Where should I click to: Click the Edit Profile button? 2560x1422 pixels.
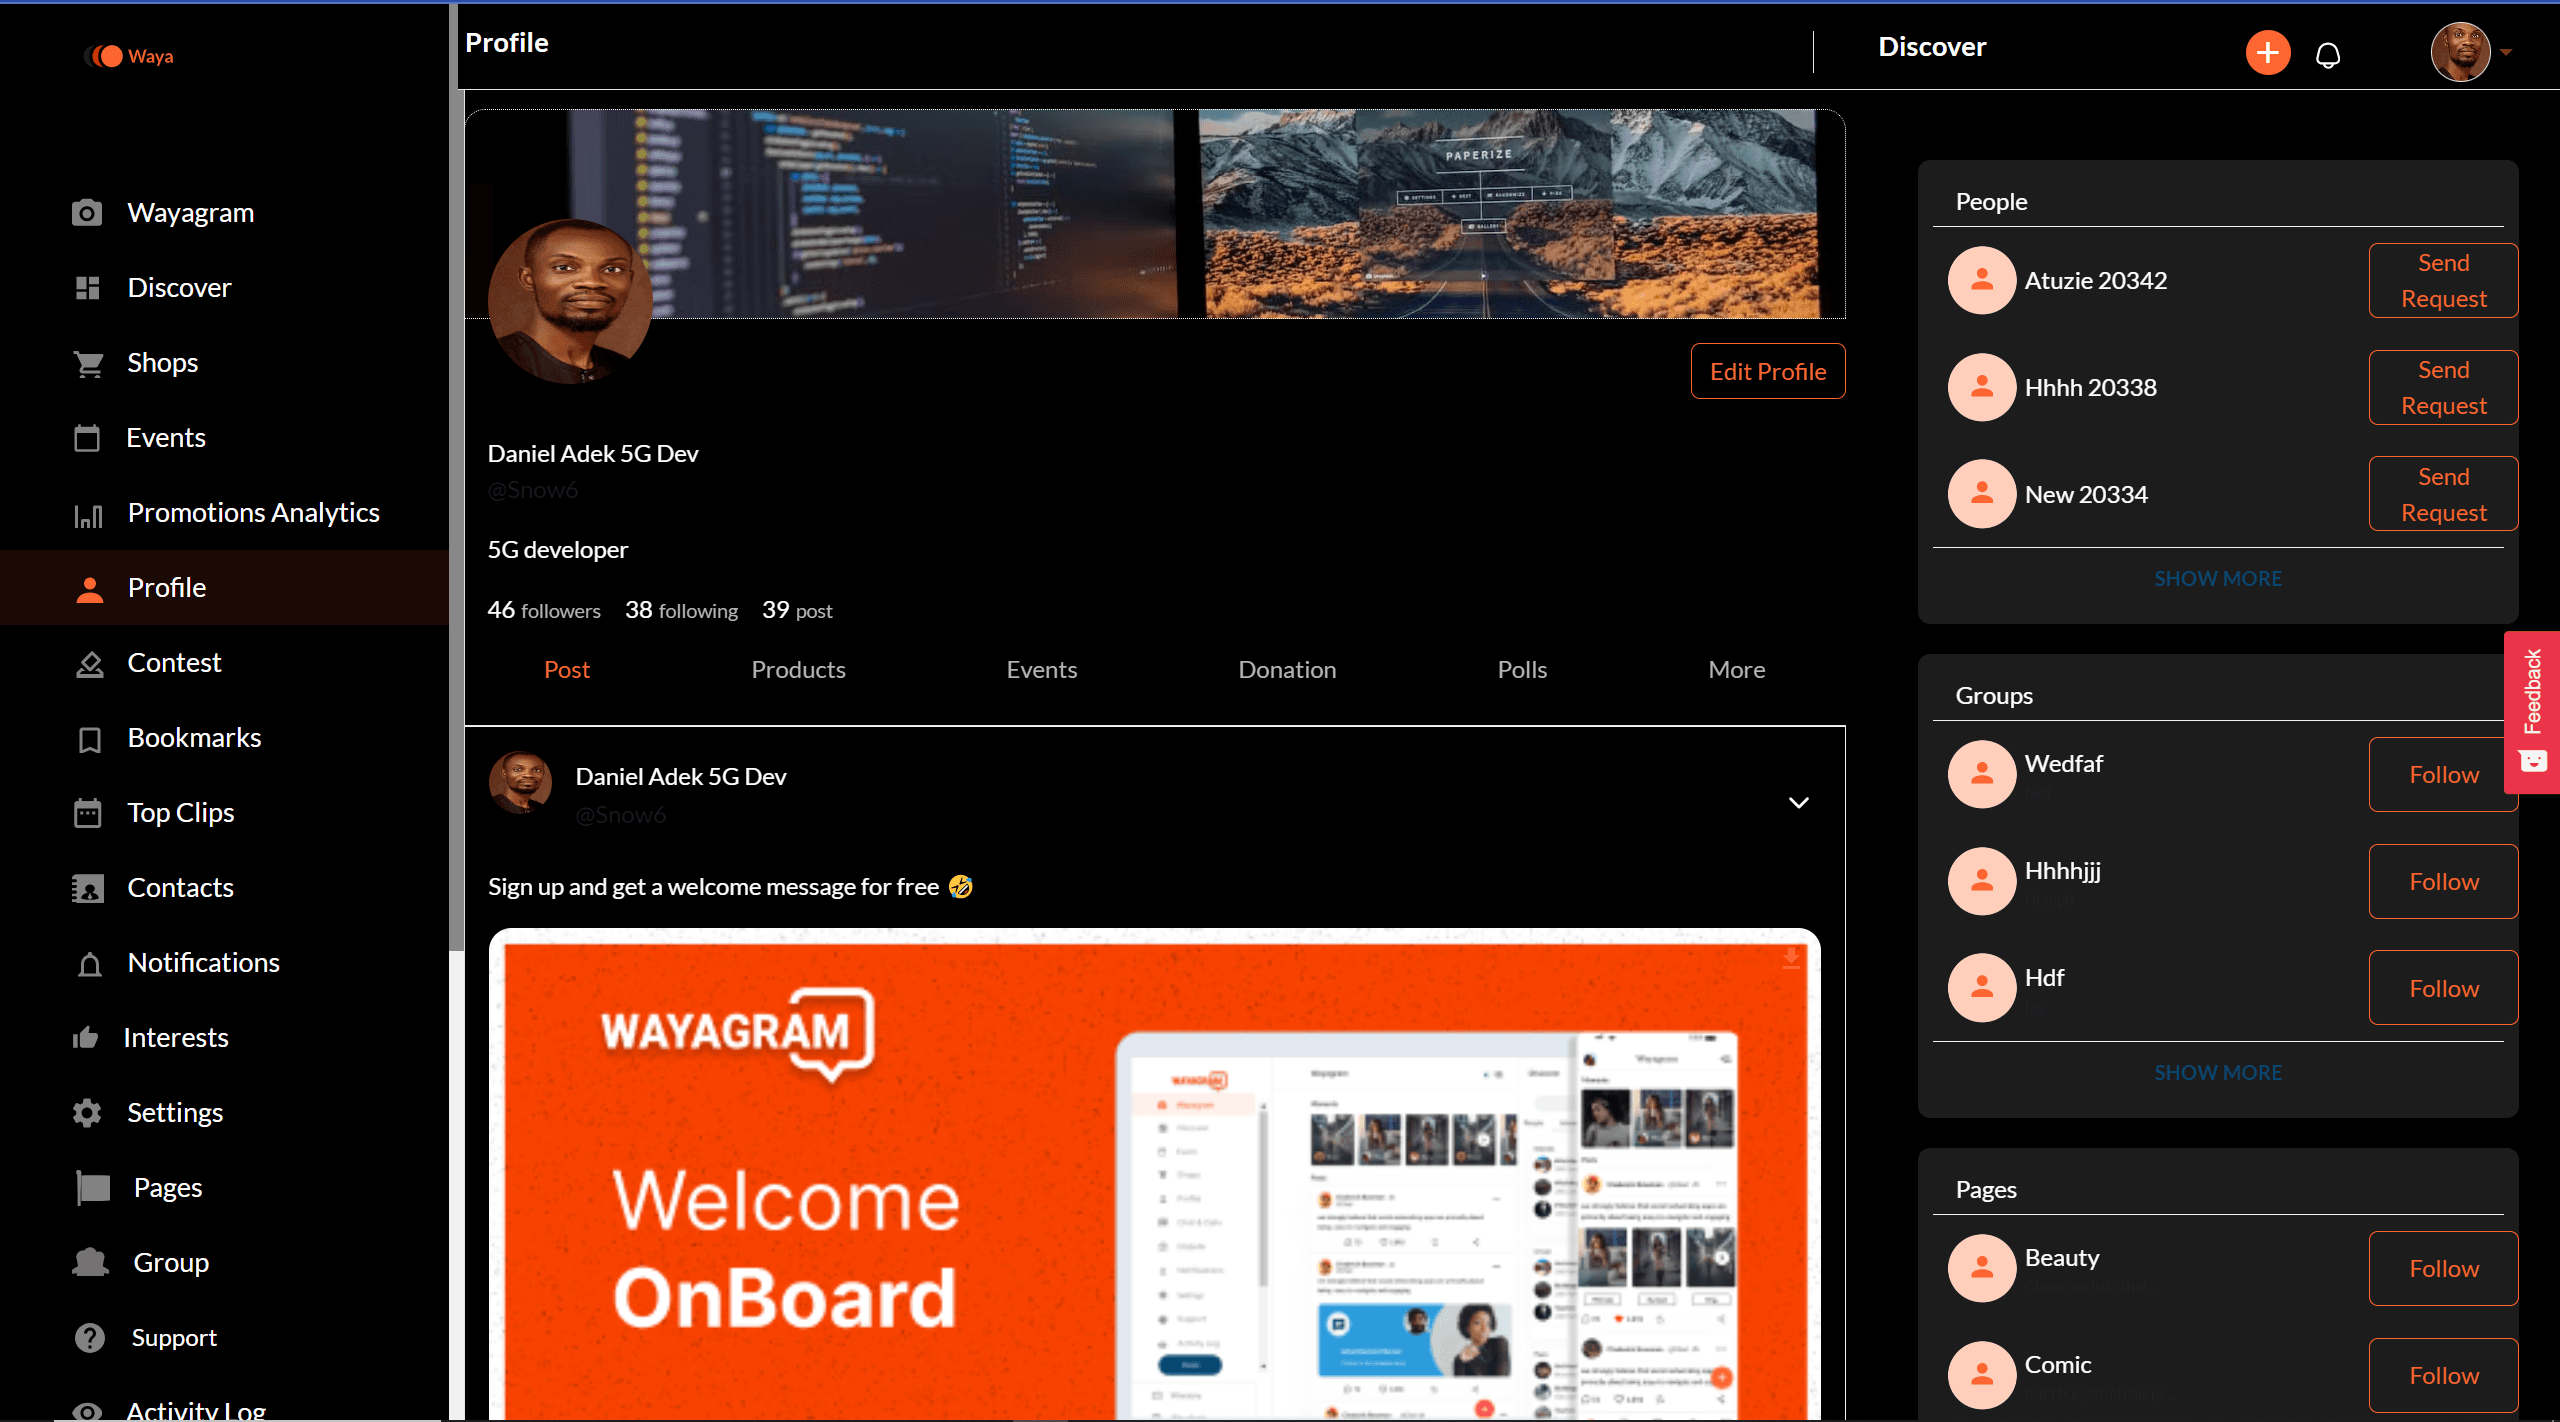(x=1767, y=371)
